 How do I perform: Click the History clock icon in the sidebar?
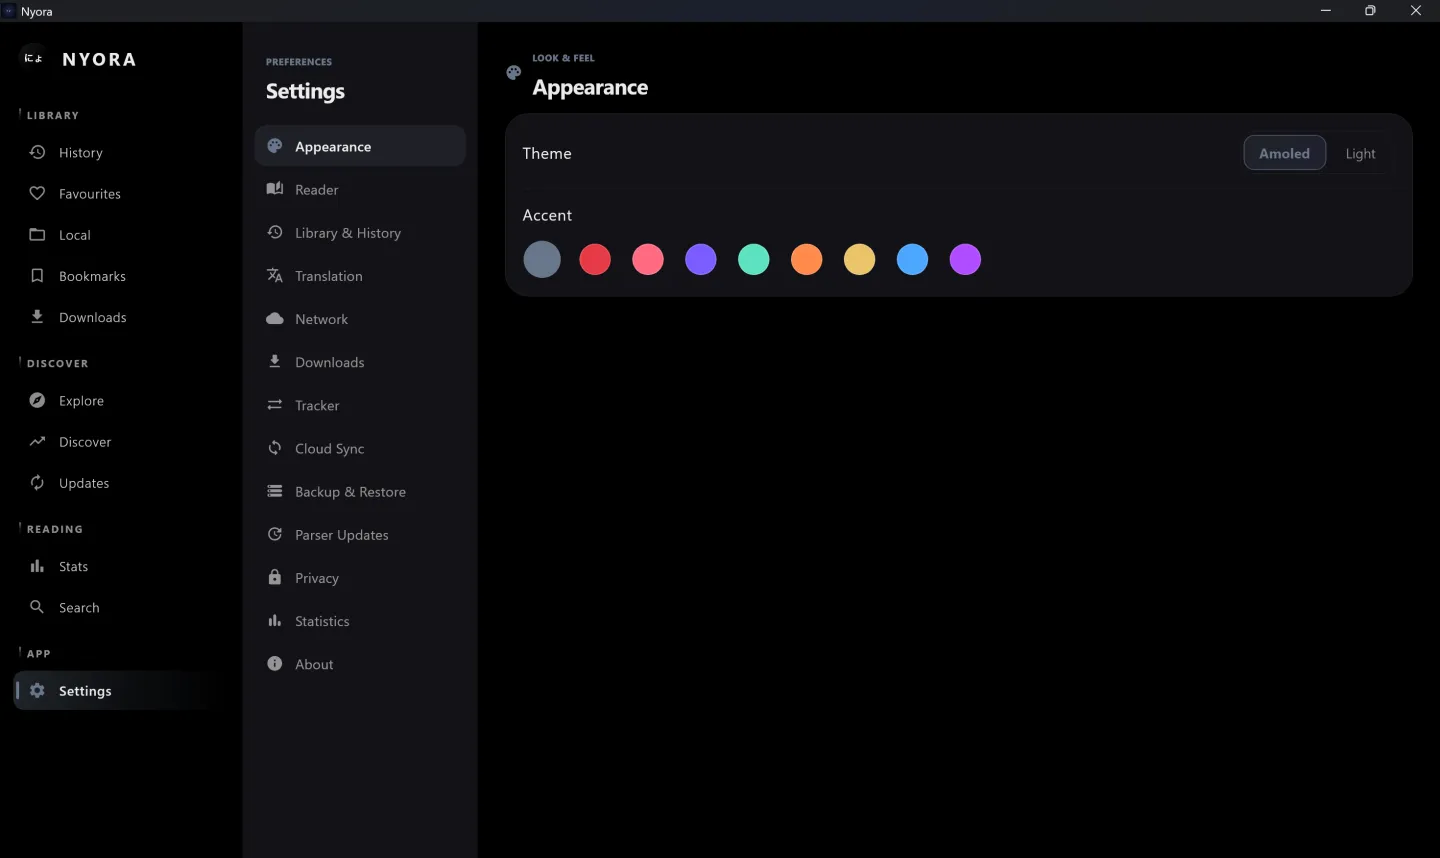click(37, 152)
